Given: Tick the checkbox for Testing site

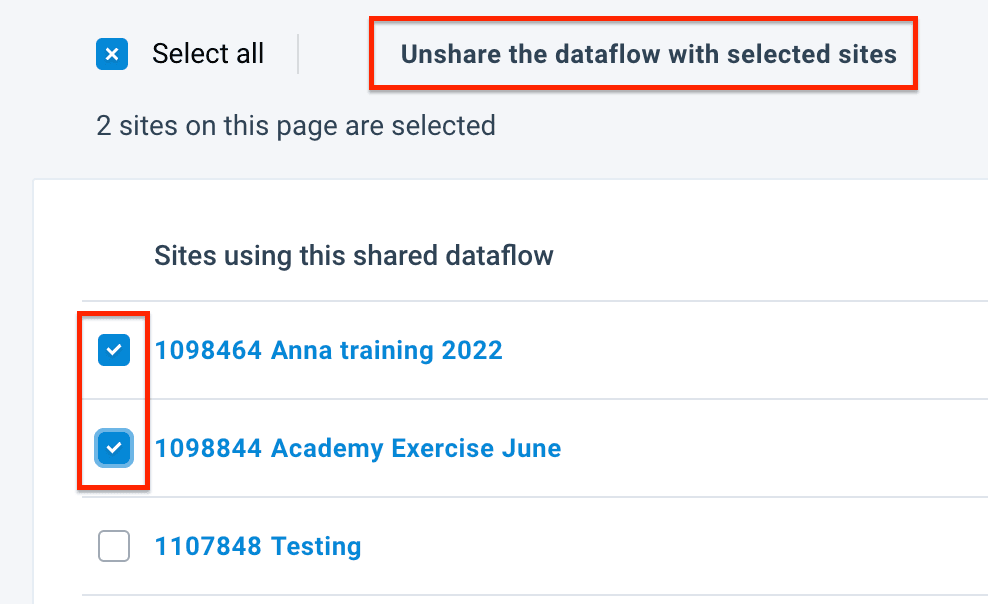Looking at the screenshot, I should pyautogui.click(x=114, y=546).
